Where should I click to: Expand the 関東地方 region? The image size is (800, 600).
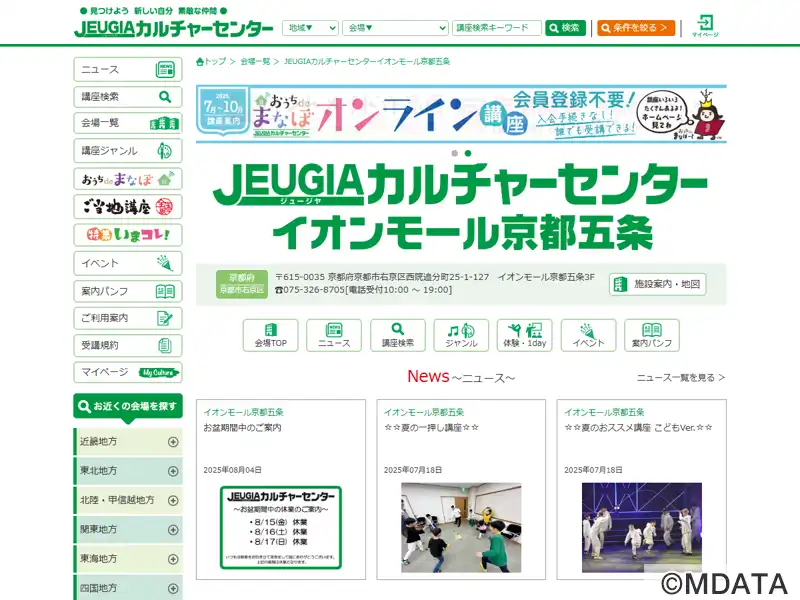pyautogui.click(x=128, y=530)
